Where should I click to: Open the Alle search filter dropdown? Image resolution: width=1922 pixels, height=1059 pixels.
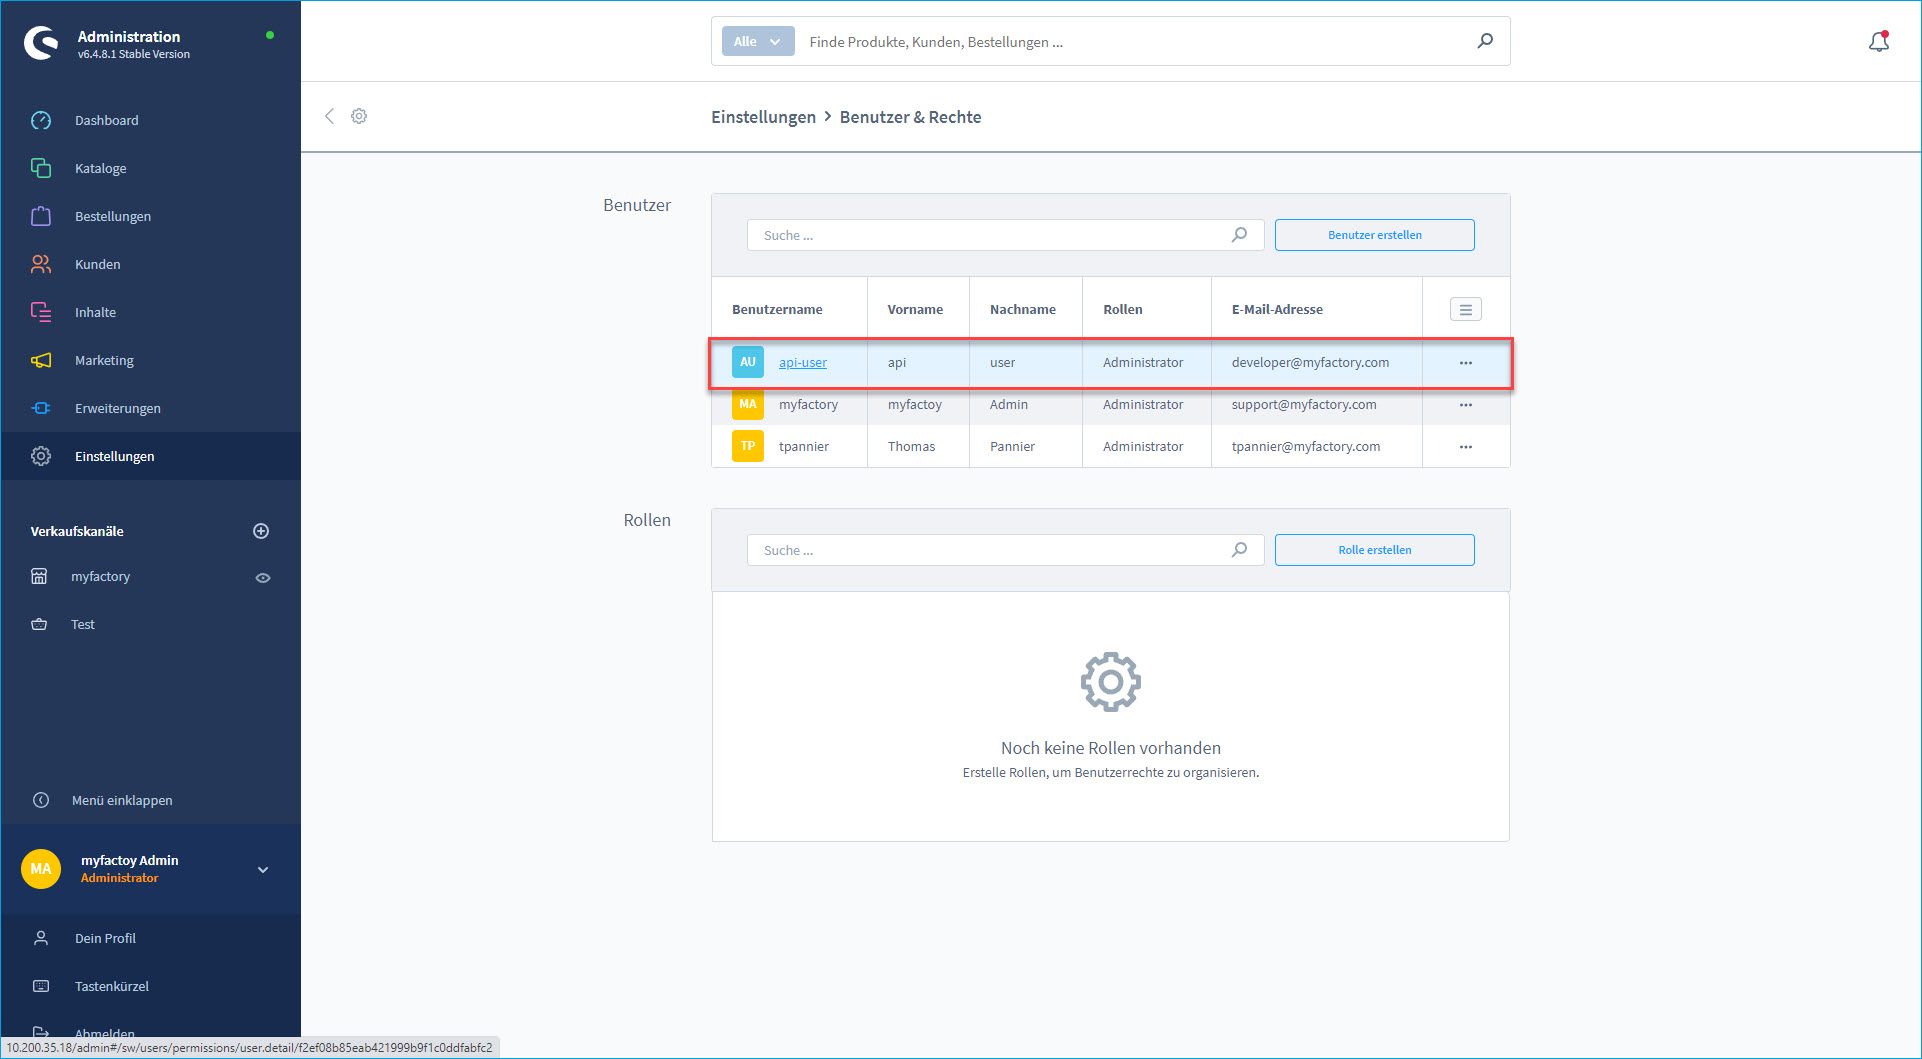pos(757,41)
